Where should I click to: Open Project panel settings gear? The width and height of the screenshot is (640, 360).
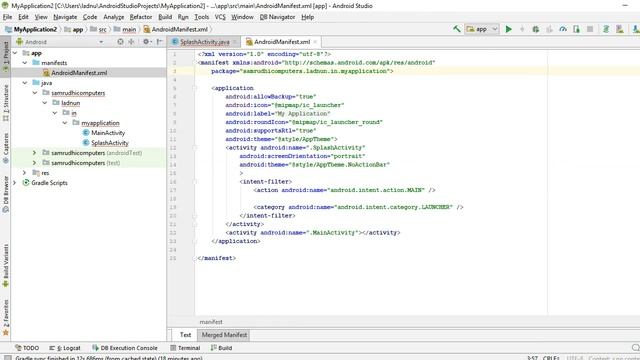pos(147,42)
